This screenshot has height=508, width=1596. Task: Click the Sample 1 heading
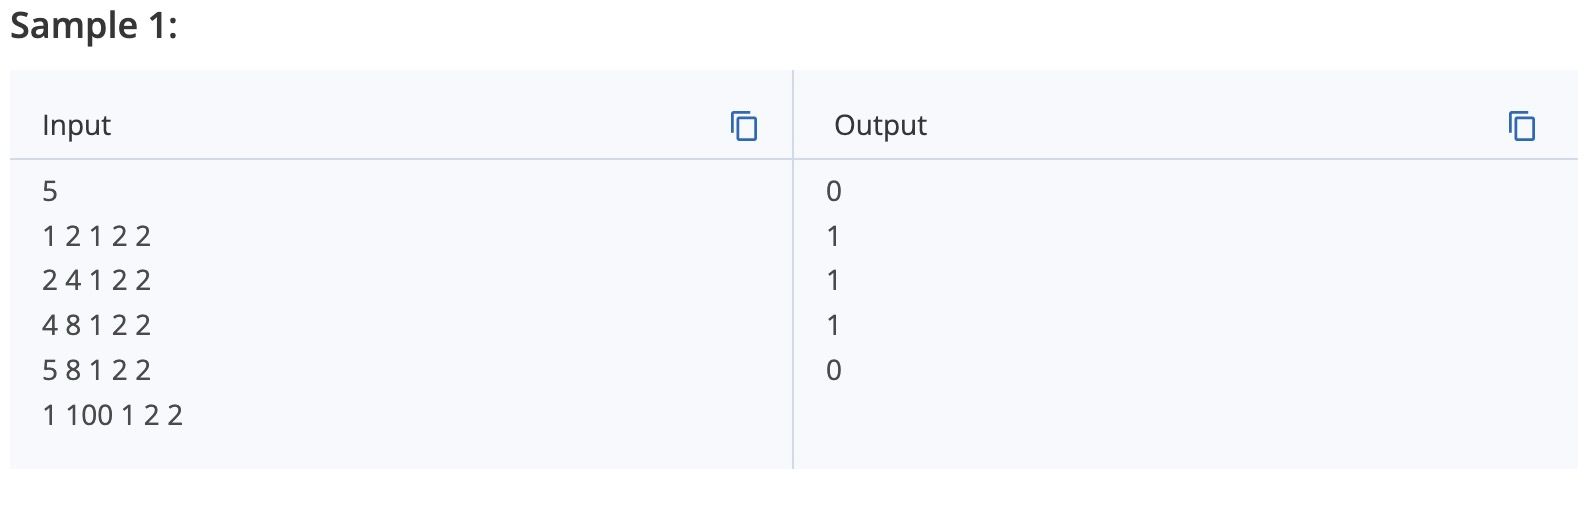click(94, 26)
